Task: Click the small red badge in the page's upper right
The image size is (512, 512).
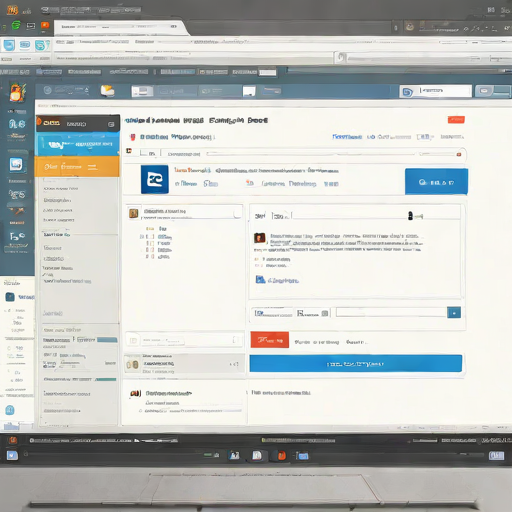Action: 456,119
